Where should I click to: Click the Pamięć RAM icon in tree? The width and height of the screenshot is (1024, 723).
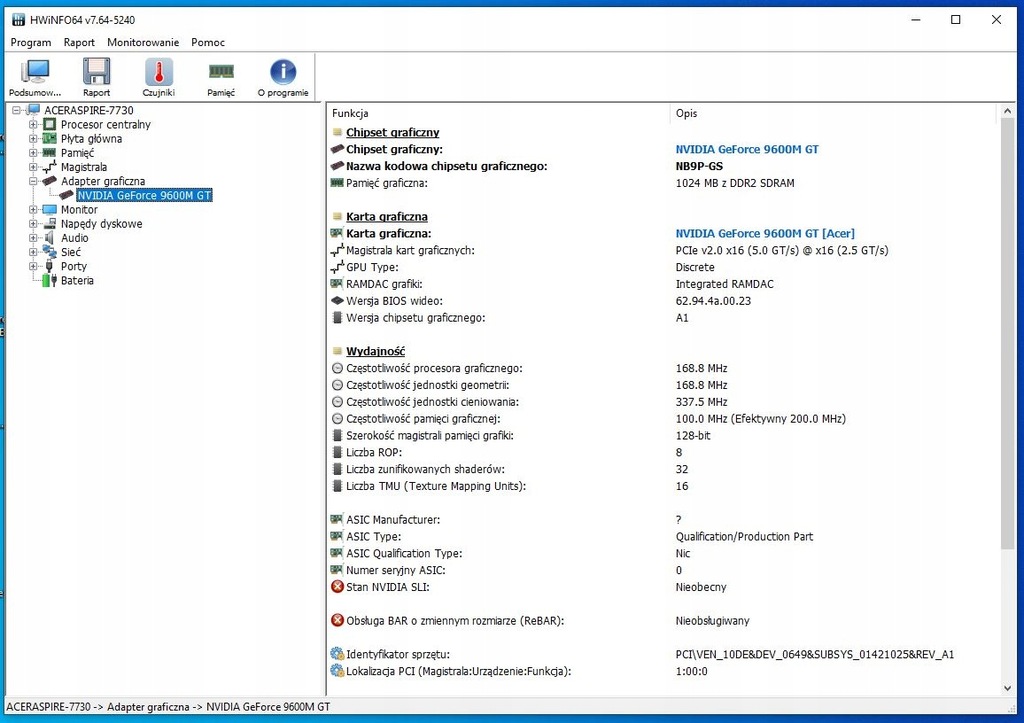pos(50,153)
